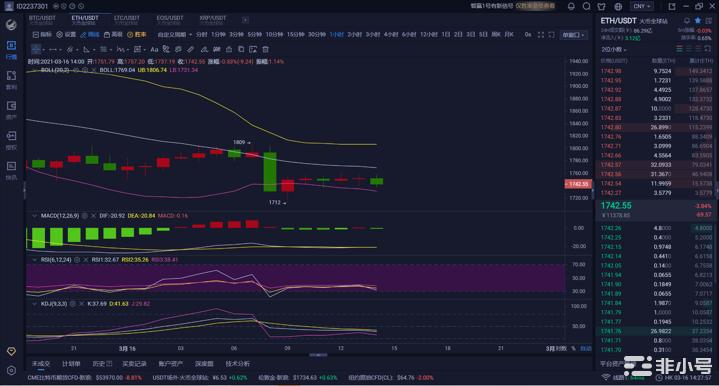This screenshot has width=719, height=386.
Task: Switch to the 历史 history tab
Action: coord(102,364)
